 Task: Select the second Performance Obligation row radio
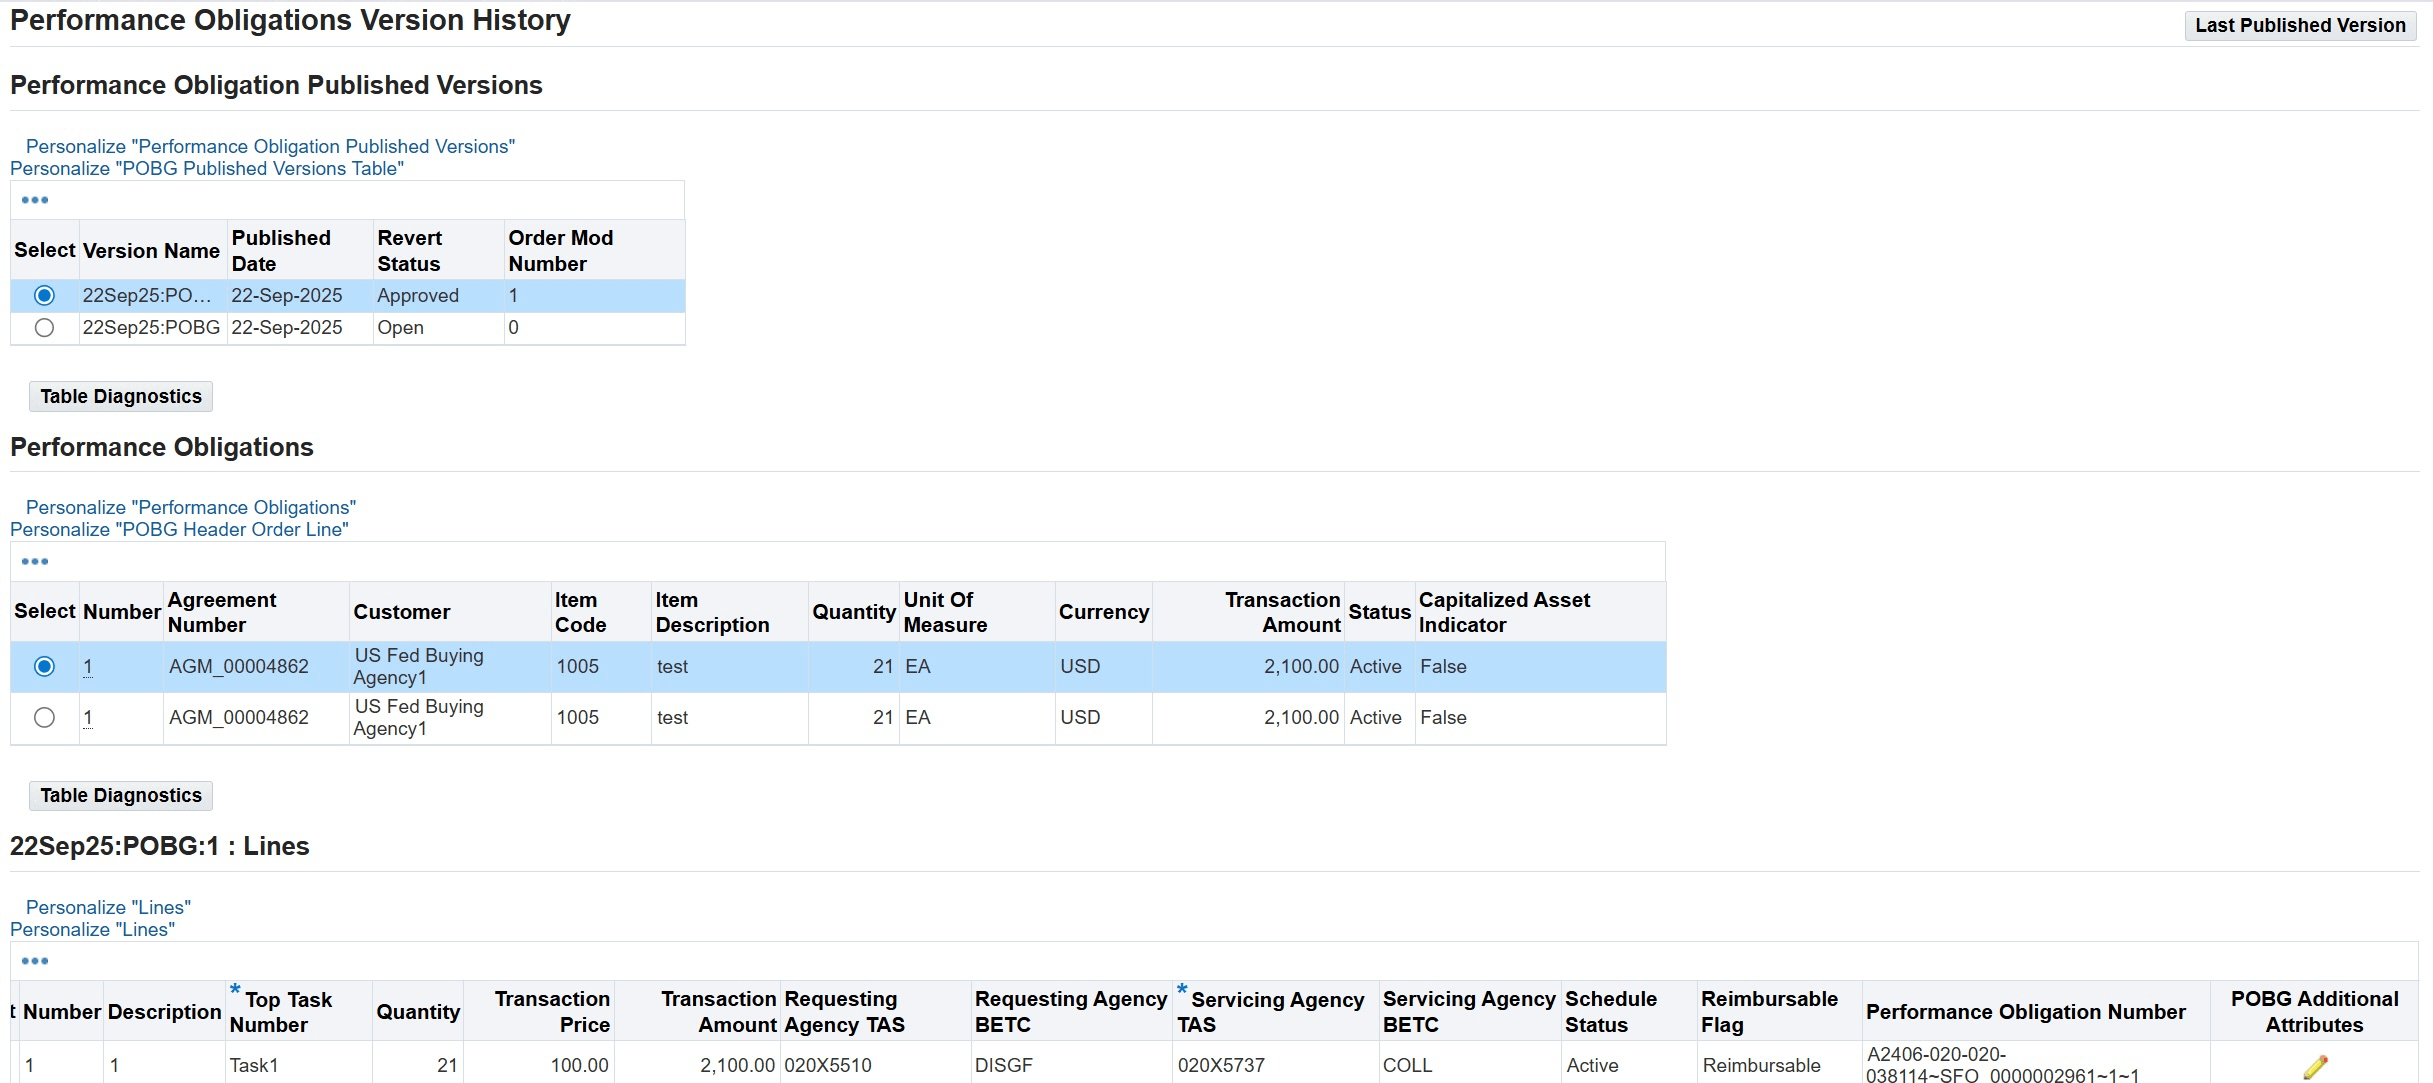44,718
